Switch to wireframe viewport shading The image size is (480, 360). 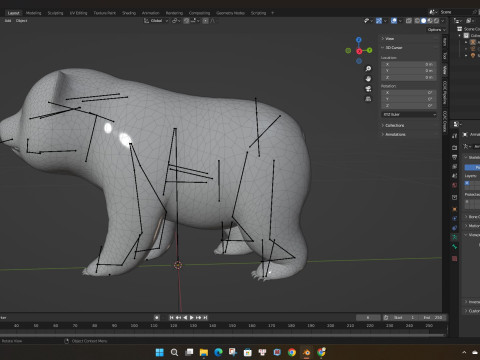click(417, 21)
